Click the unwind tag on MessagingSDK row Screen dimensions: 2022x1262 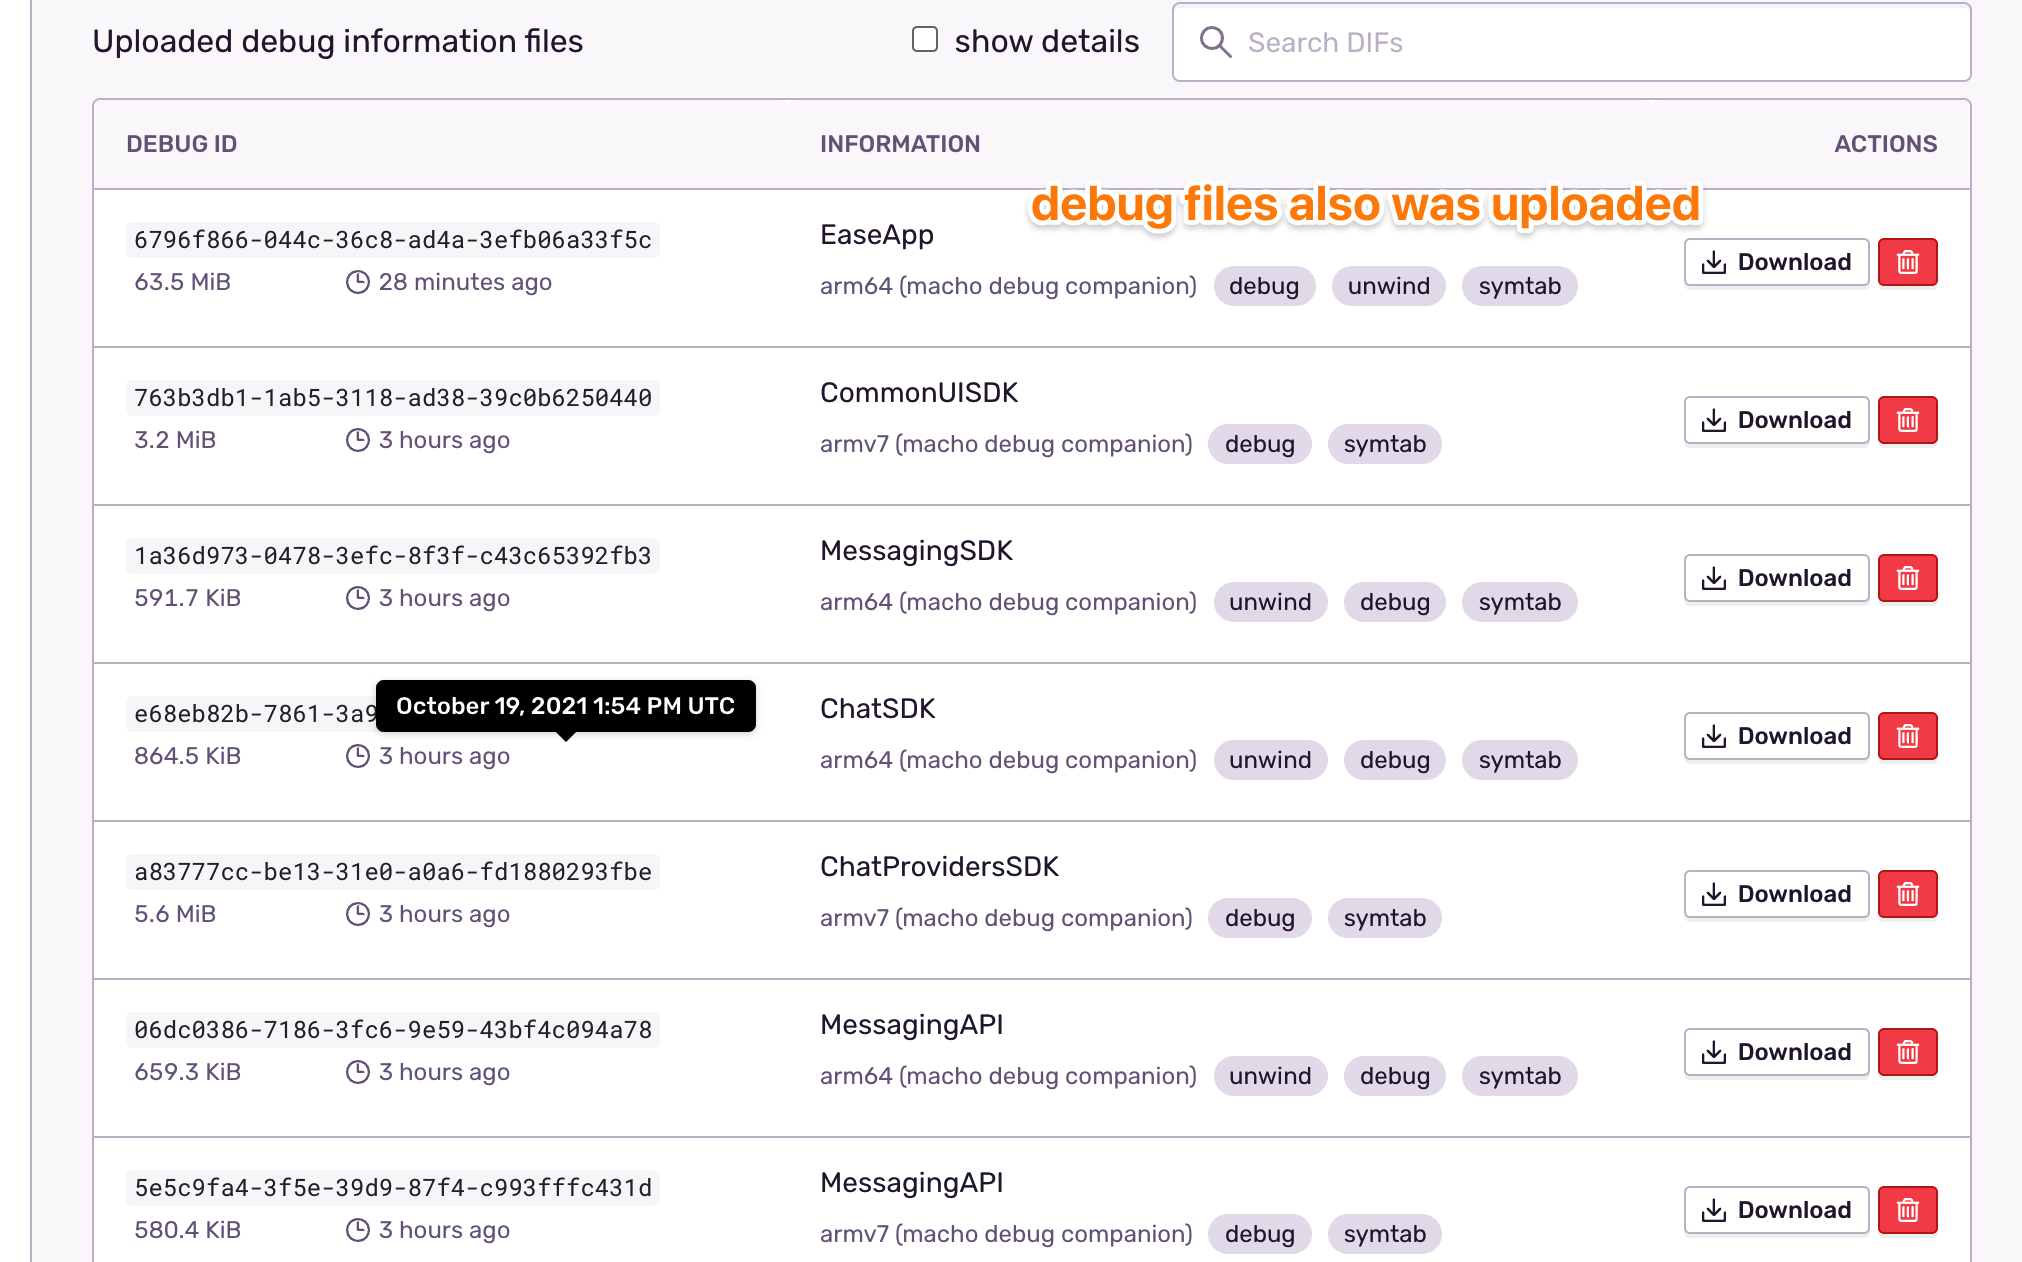[1270, 601]
